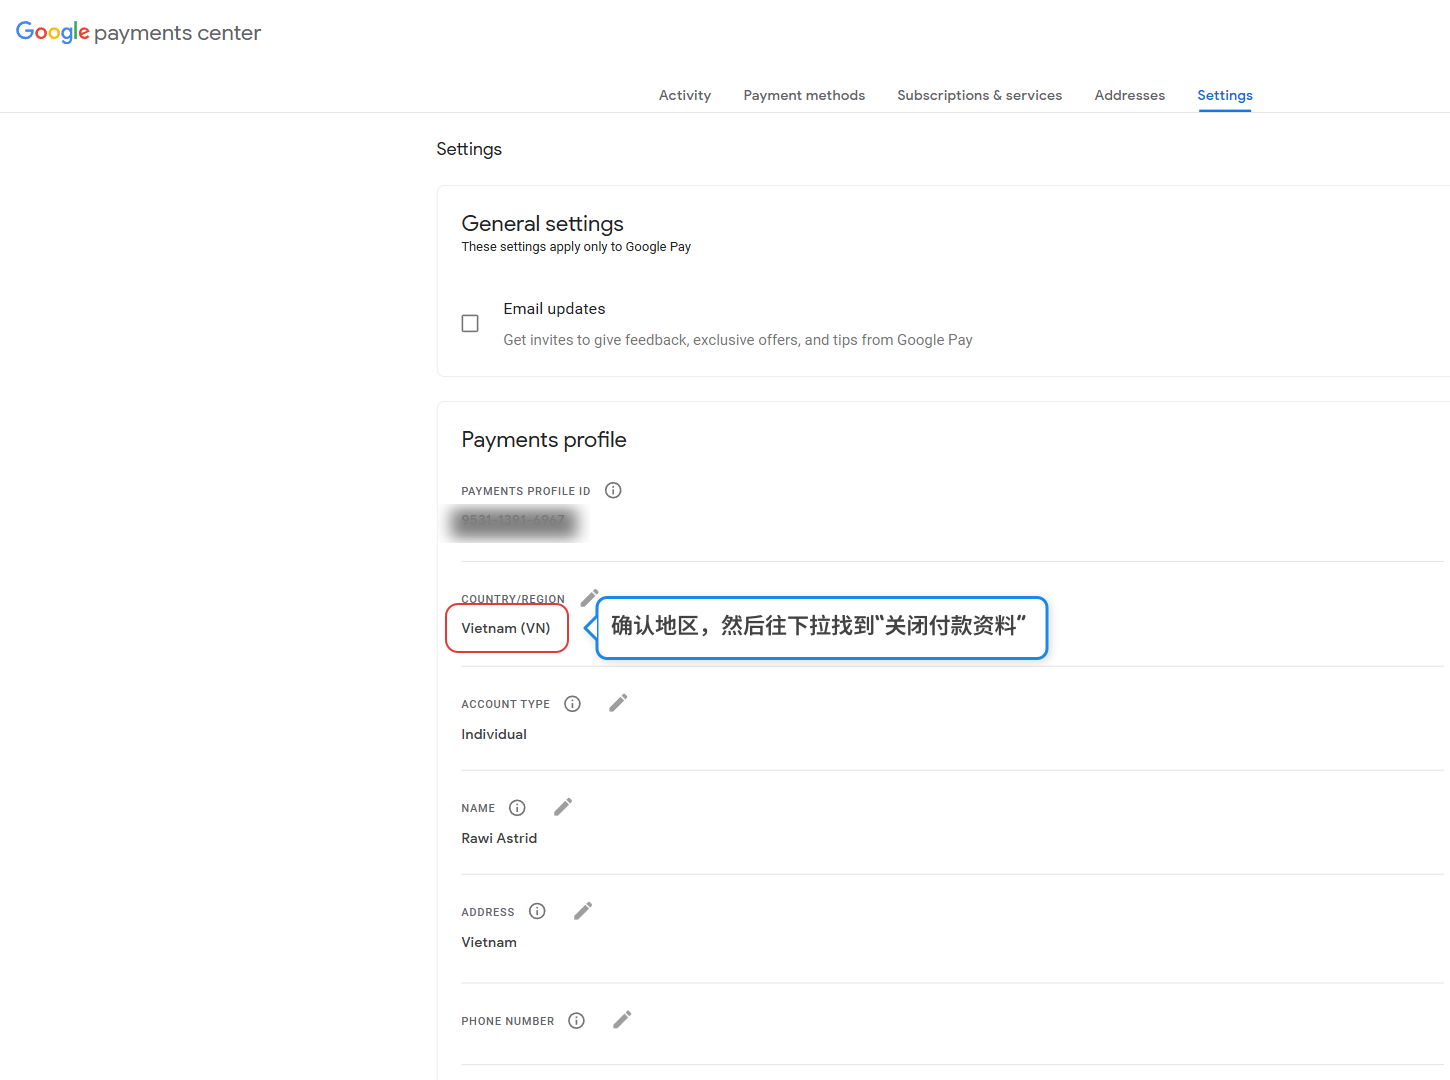
Task: Show info about Name field
Action: click(517, 808)
